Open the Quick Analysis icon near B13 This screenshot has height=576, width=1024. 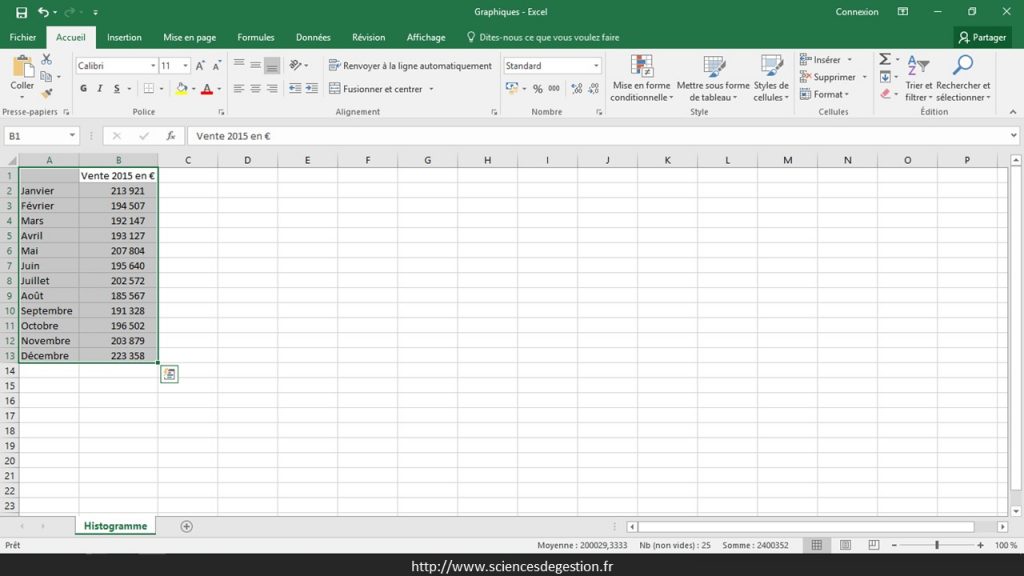[x=169, y=373]
